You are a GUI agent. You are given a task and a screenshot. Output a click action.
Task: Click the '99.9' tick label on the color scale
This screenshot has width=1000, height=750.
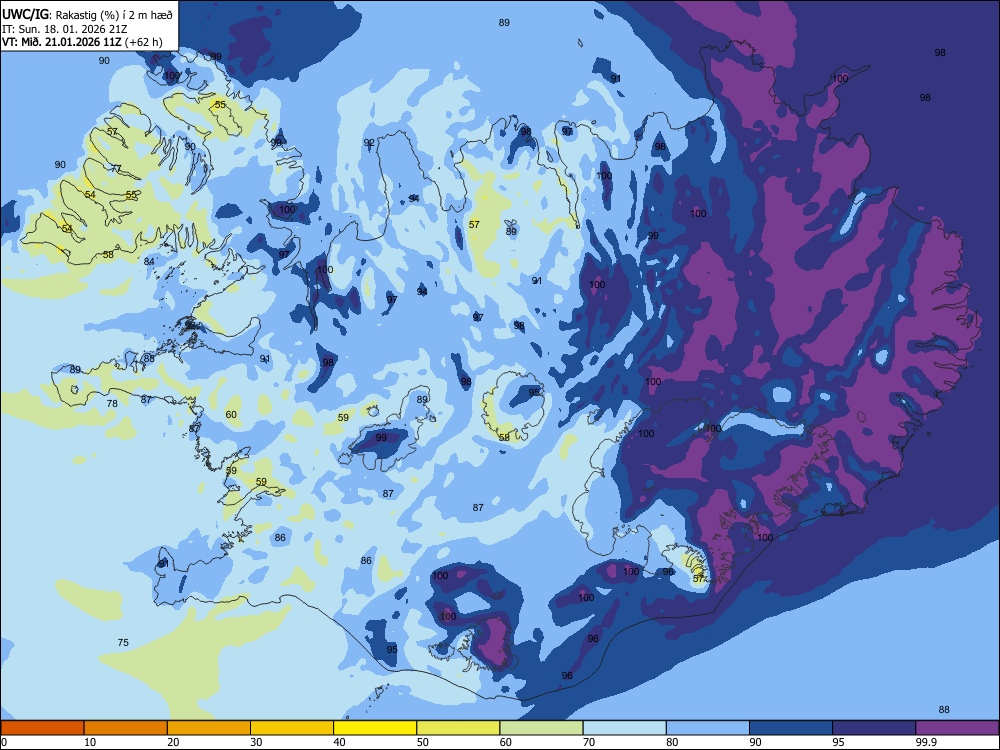tap(925, 742)
